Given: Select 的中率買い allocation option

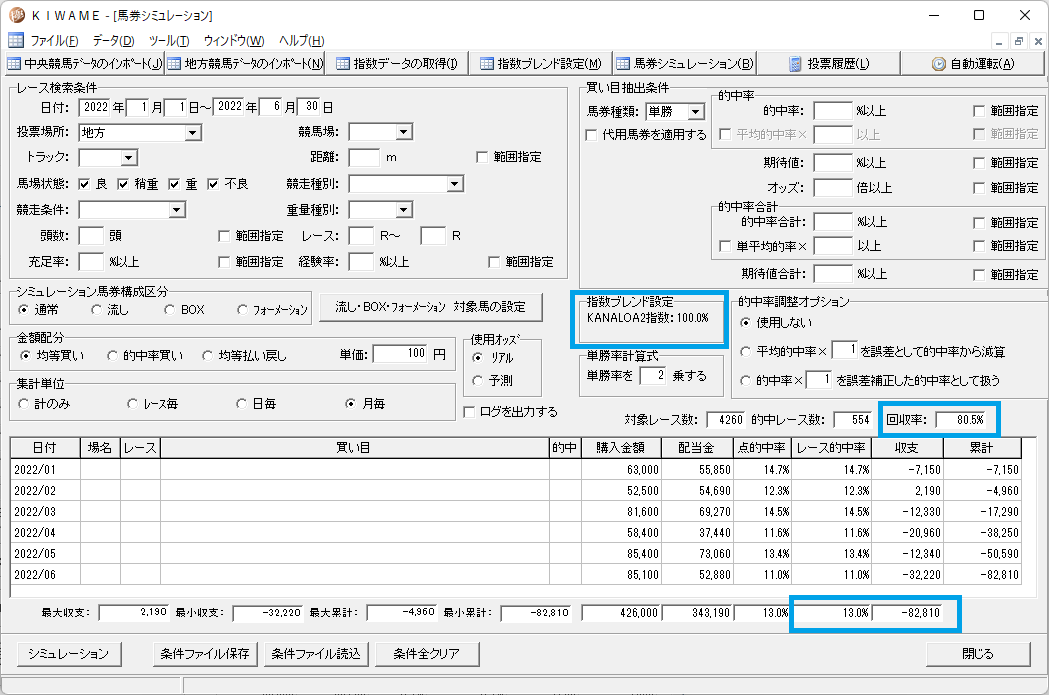Looking at the screenshot, I should coord(112,356).
